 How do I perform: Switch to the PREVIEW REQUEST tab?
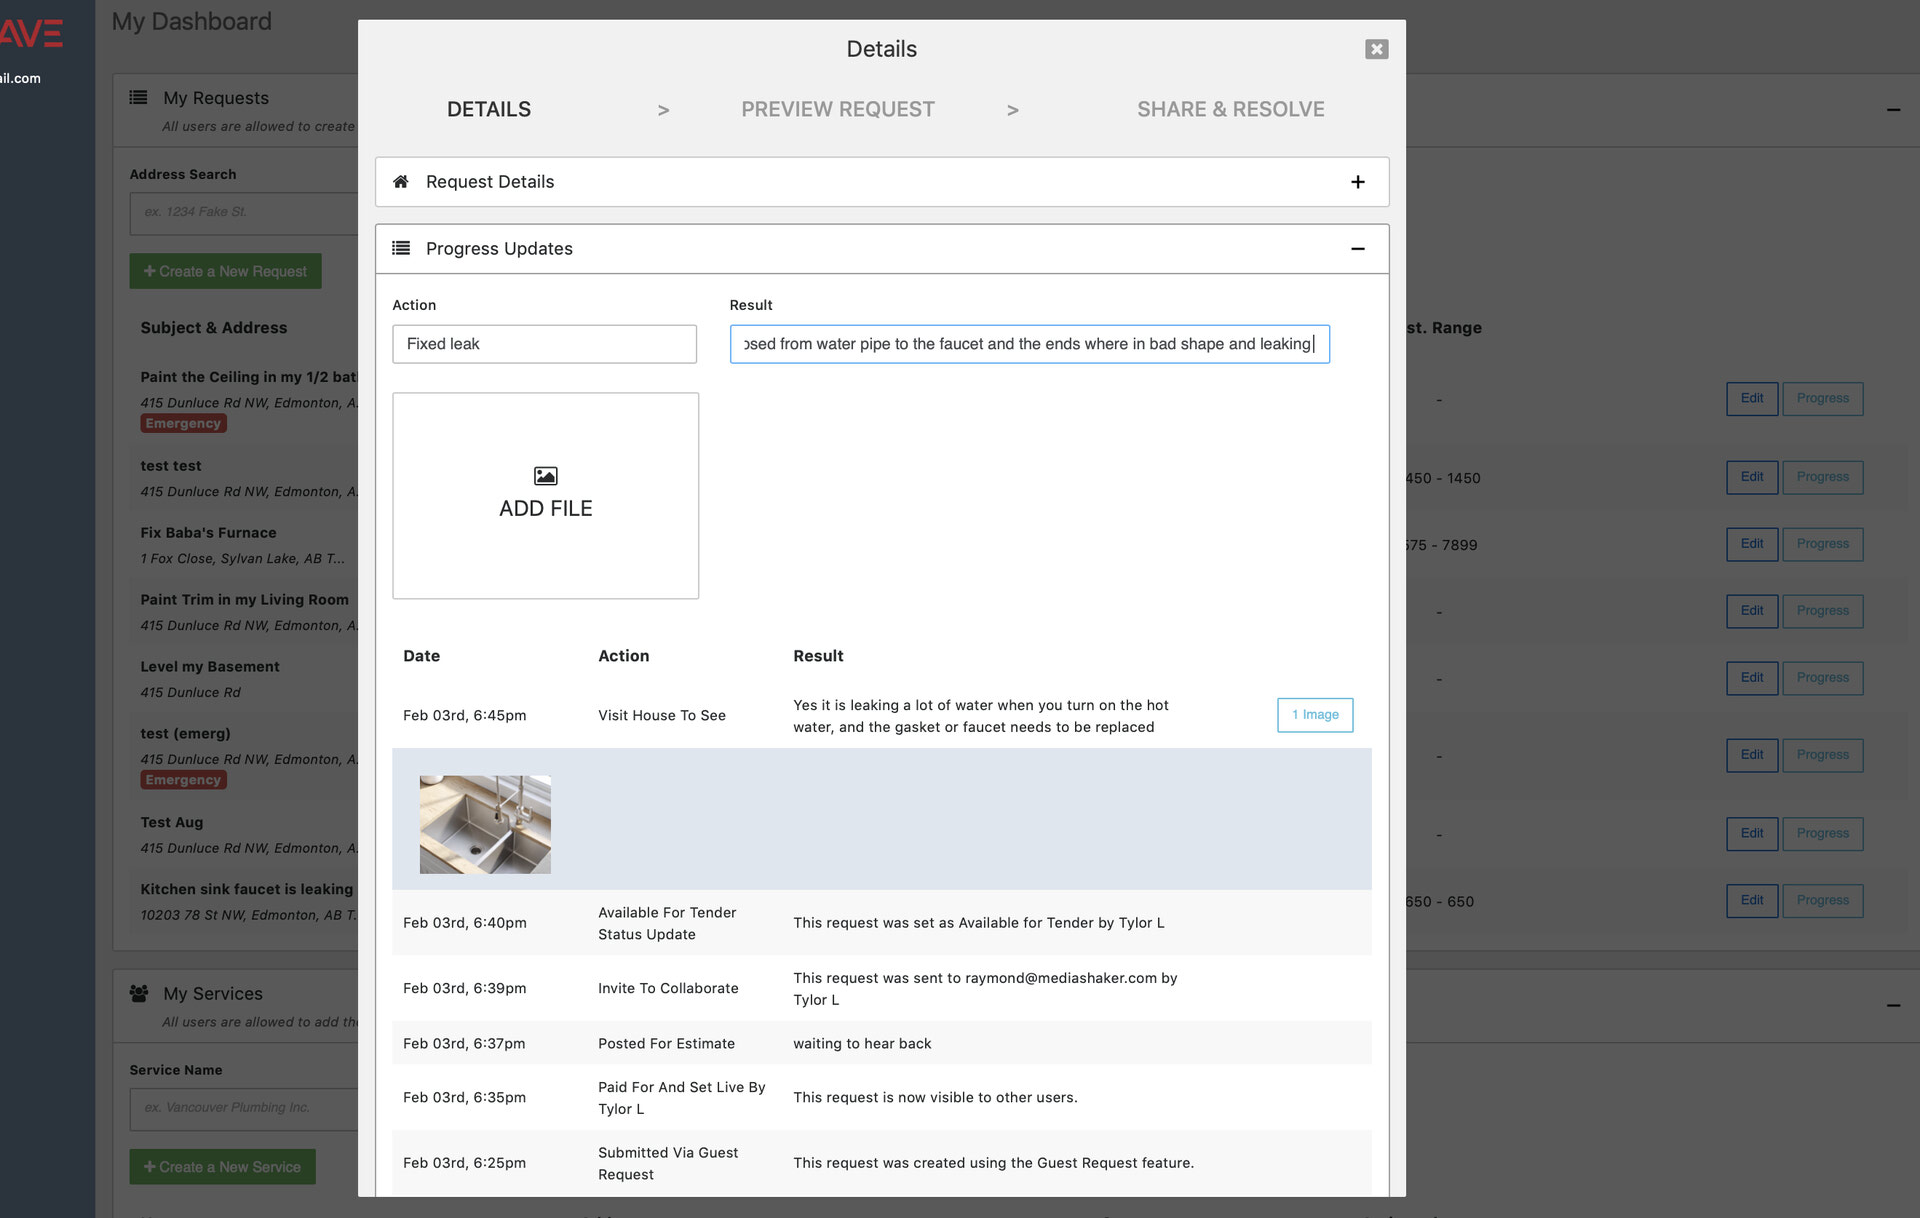[x=837, y=108]
